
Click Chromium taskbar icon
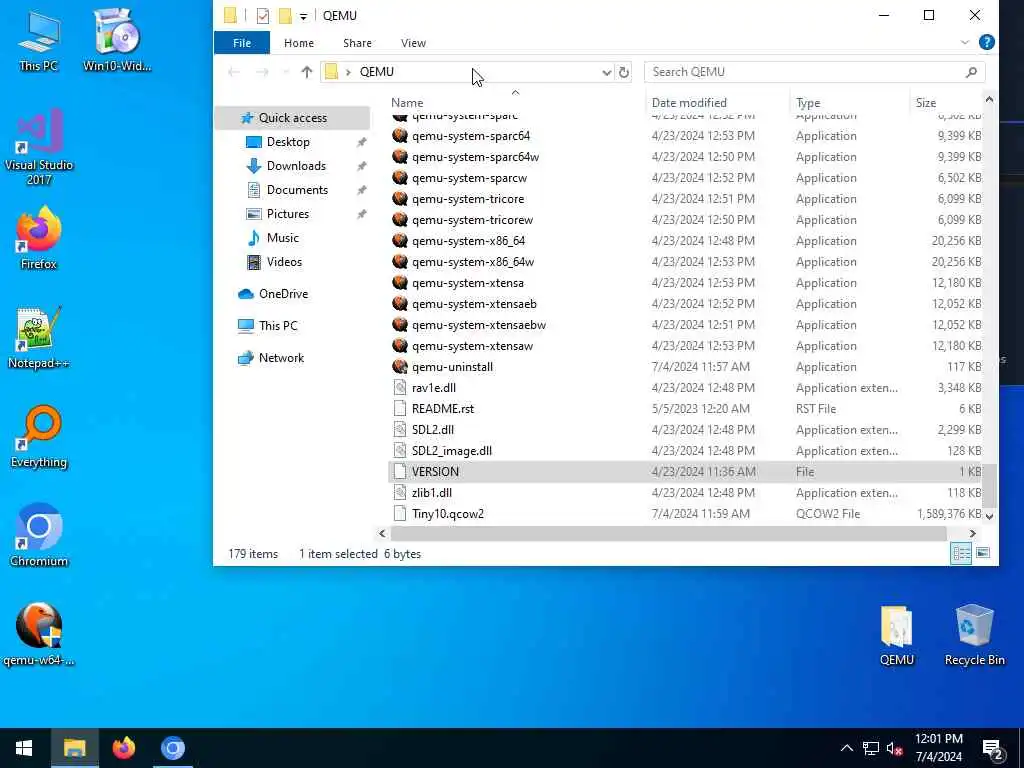(172, 748)
